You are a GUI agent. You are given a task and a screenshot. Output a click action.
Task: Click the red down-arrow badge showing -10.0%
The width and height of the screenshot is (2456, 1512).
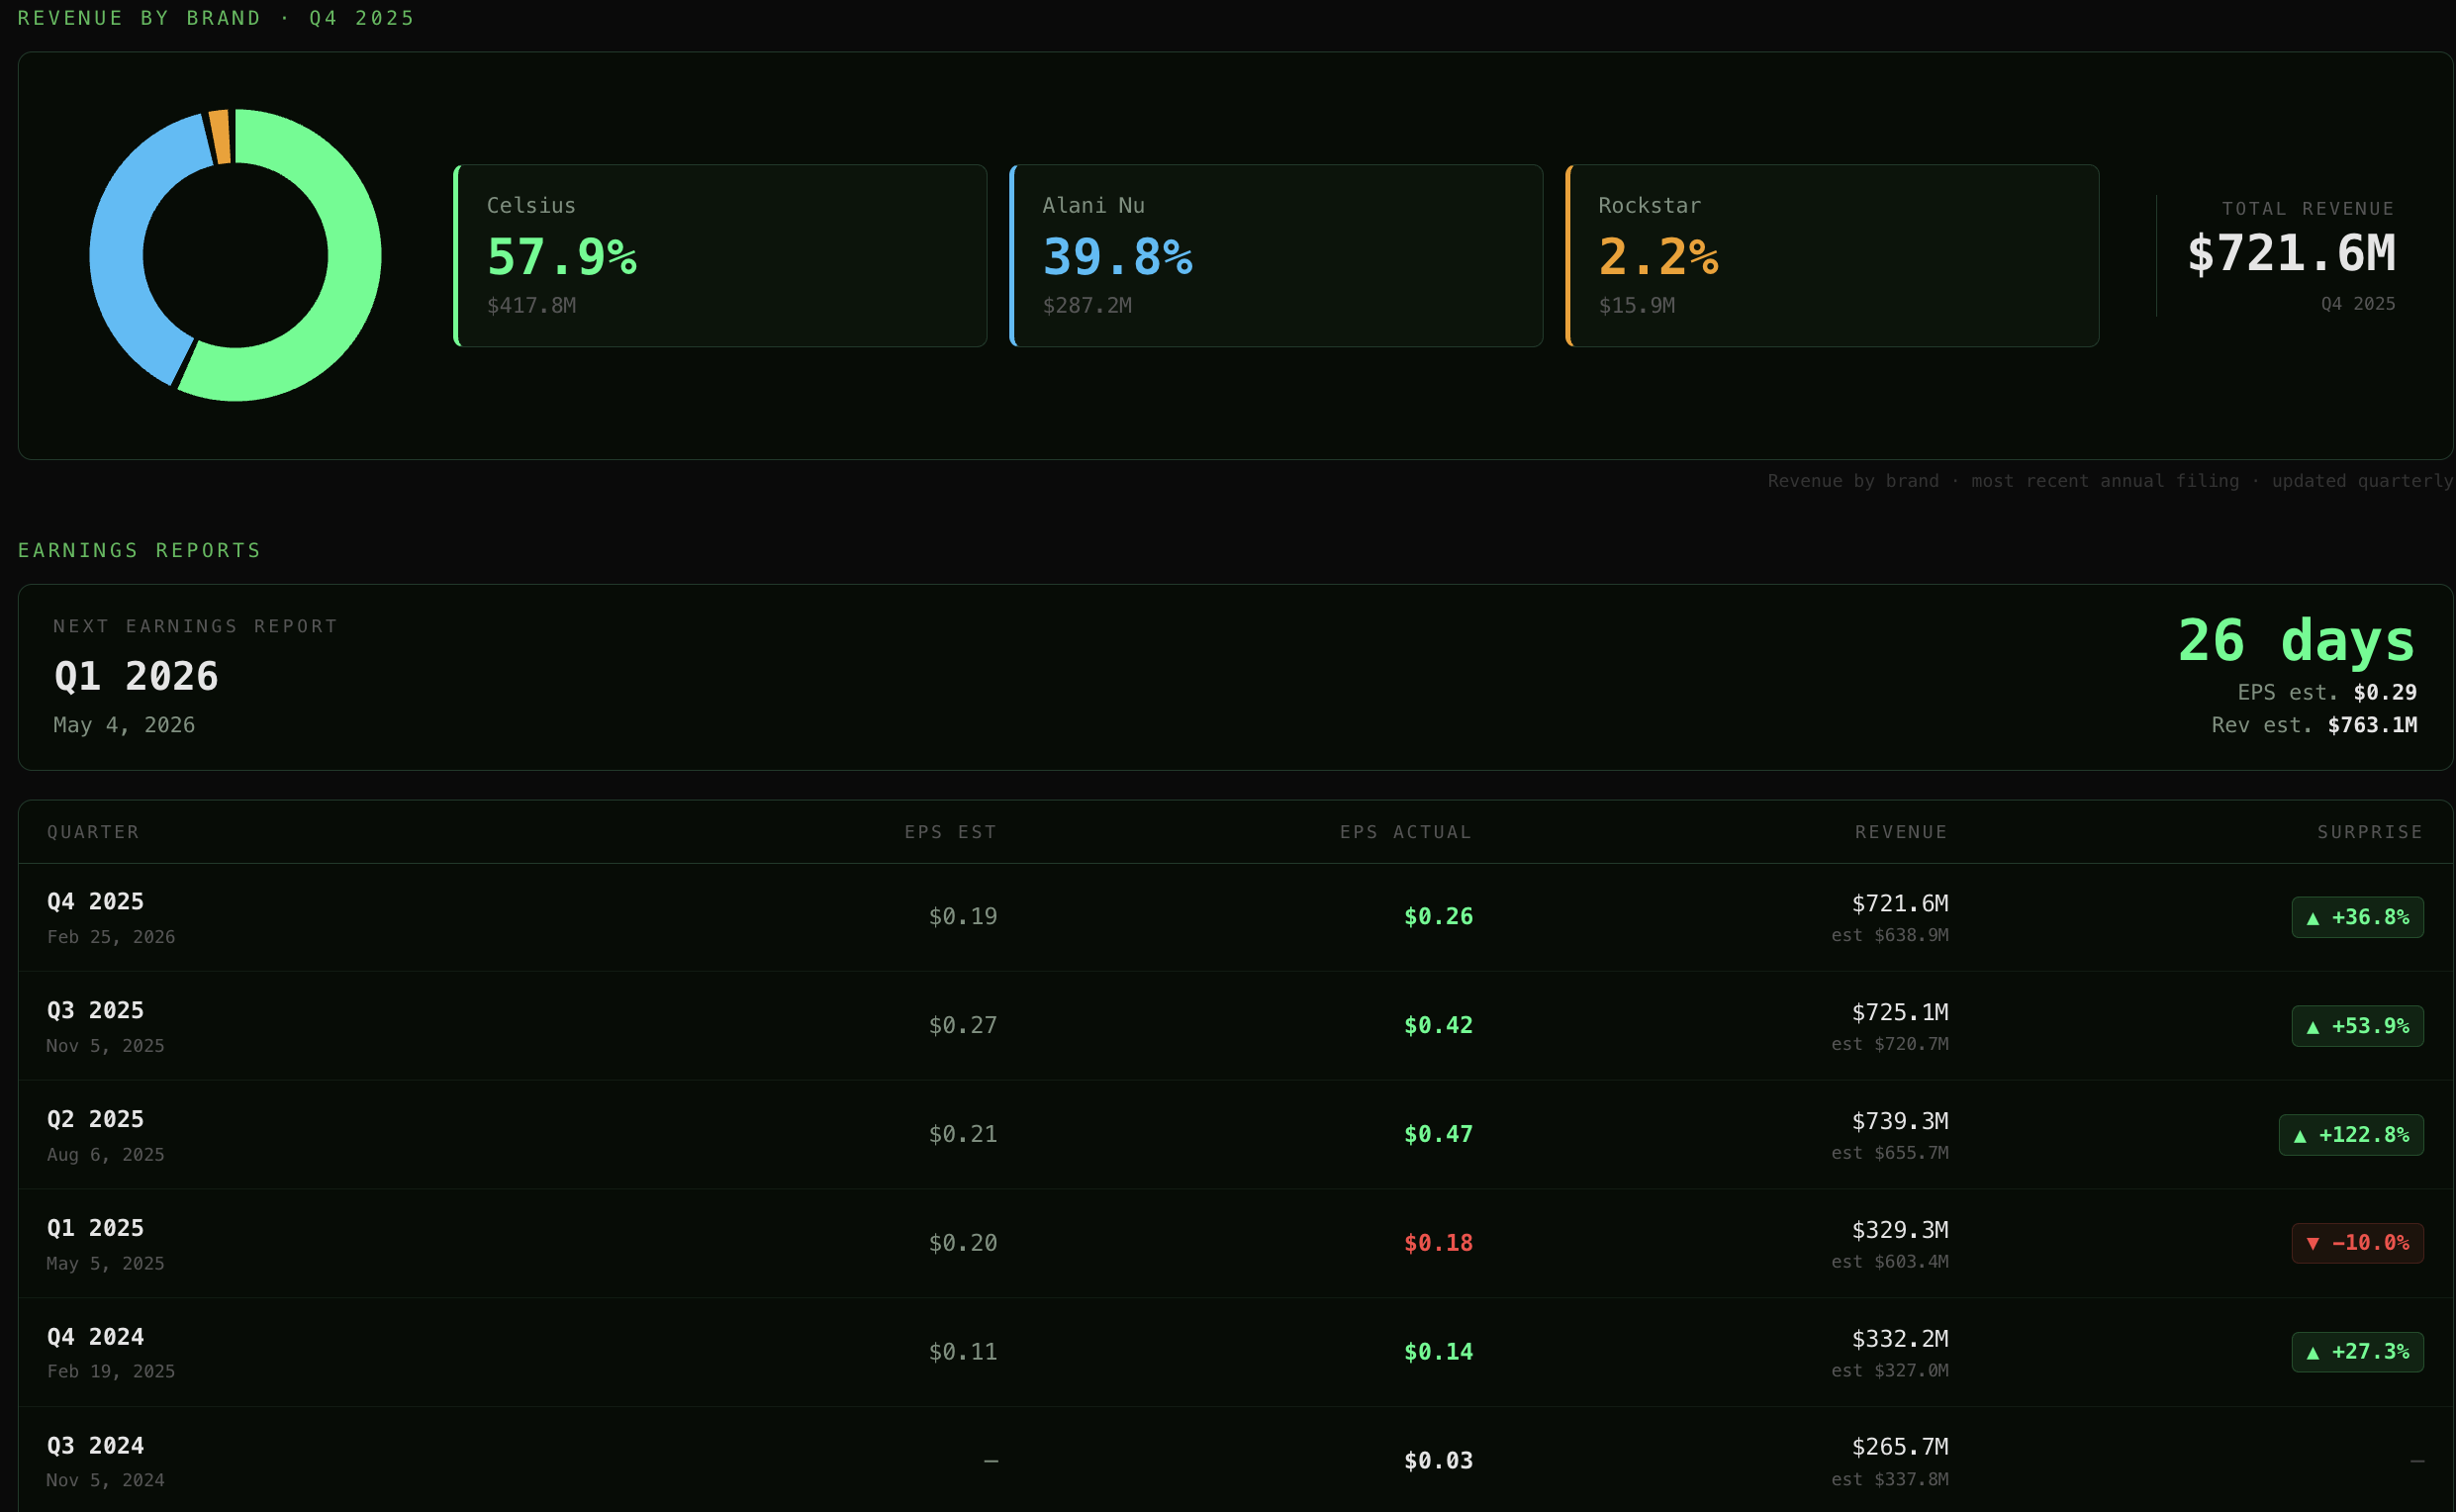click(x=2357, y=1243)
